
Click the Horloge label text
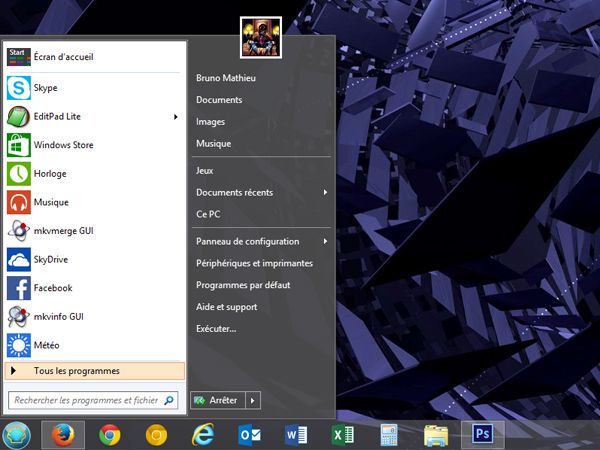(50, 174)
